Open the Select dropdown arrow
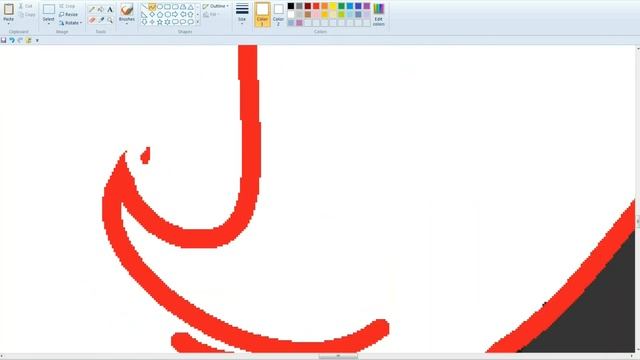Viewport: 640px width, 360px height. pos(49,23)
